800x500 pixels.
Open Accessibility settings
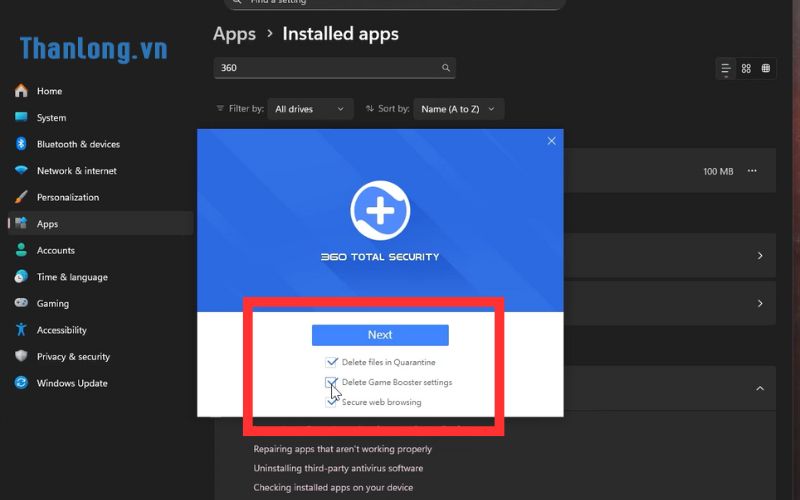[61, 330]
